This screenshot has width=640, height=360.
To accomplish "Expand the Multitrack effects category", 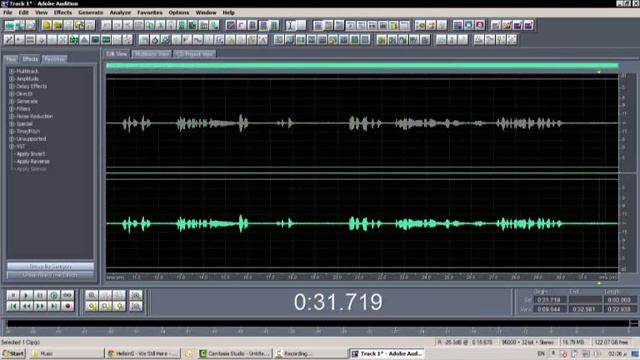I will tap(12, 71).
